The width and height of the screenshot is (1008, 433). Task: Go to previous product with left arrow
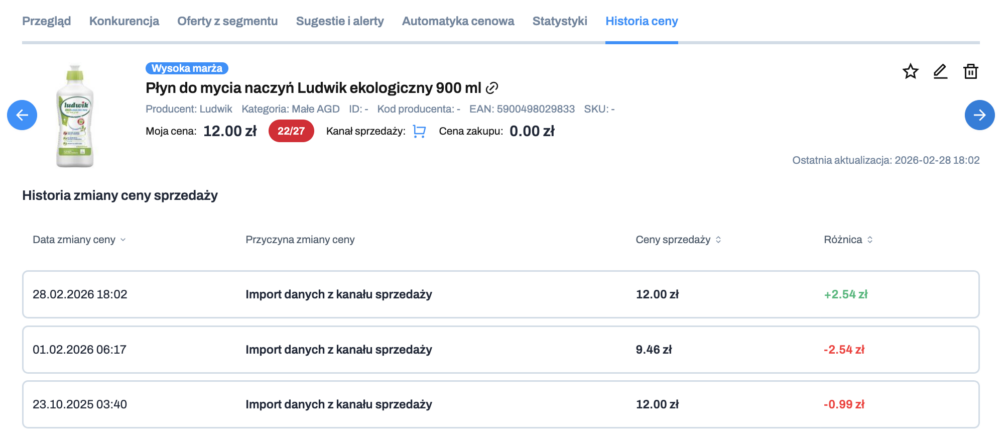22,115
